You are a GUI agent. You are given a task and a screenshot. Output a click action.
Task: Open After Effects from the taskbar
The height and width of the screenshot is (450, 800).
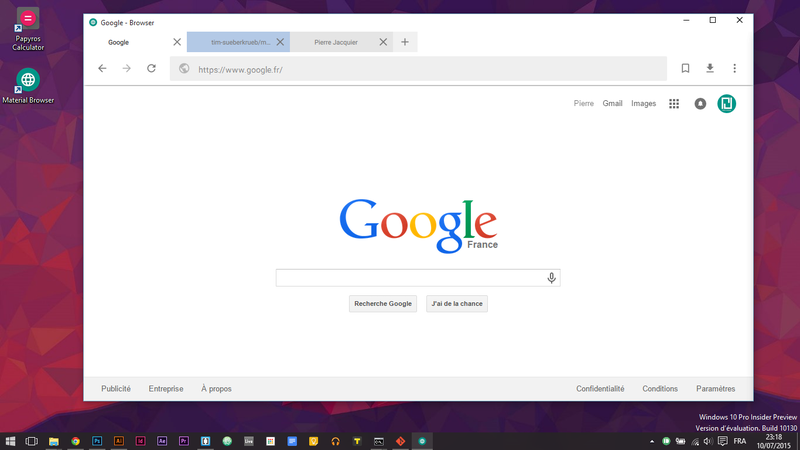coord(162,441)
